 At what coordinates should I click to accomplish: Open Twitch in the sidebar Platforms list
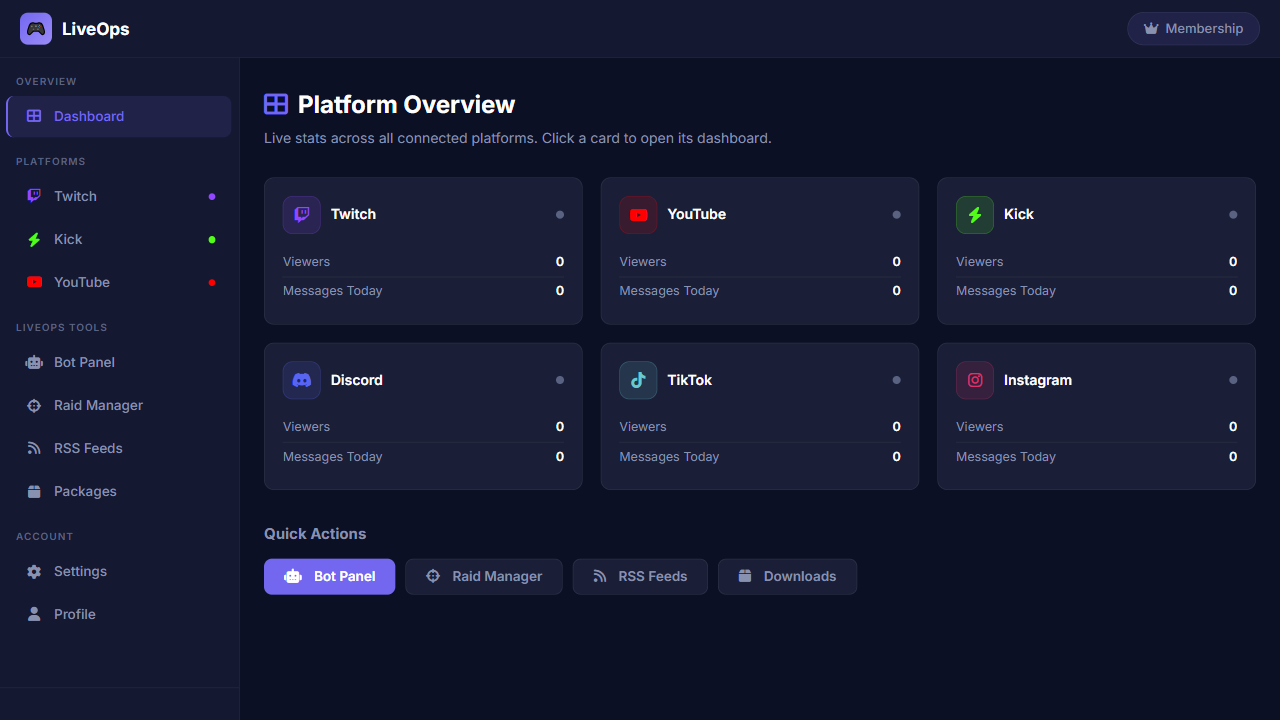pos(119,196)
